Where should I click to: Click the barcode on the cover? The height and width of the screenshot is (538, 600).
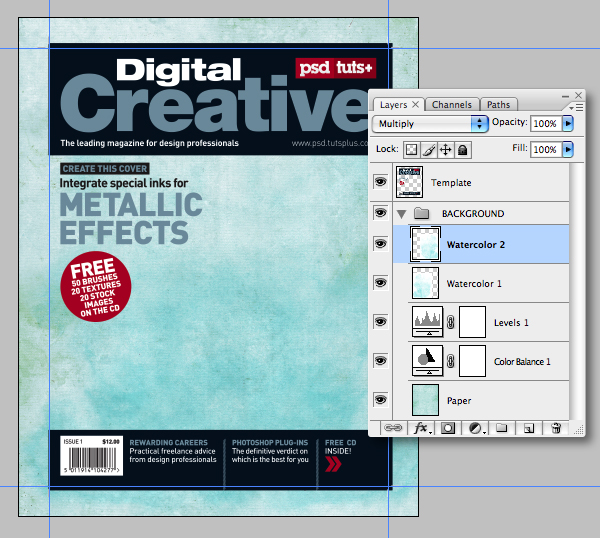pyautogui.click(x=91, y=456)
